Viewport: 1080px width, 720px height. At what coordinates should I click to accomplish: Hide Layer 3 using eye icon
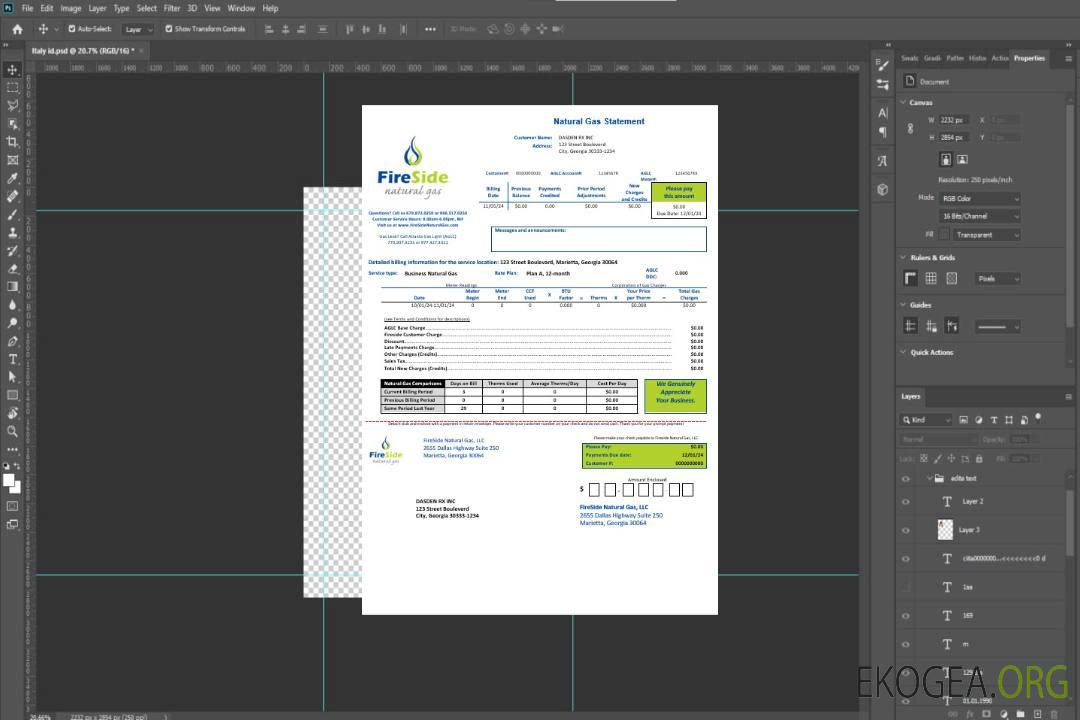click(906, 531)
